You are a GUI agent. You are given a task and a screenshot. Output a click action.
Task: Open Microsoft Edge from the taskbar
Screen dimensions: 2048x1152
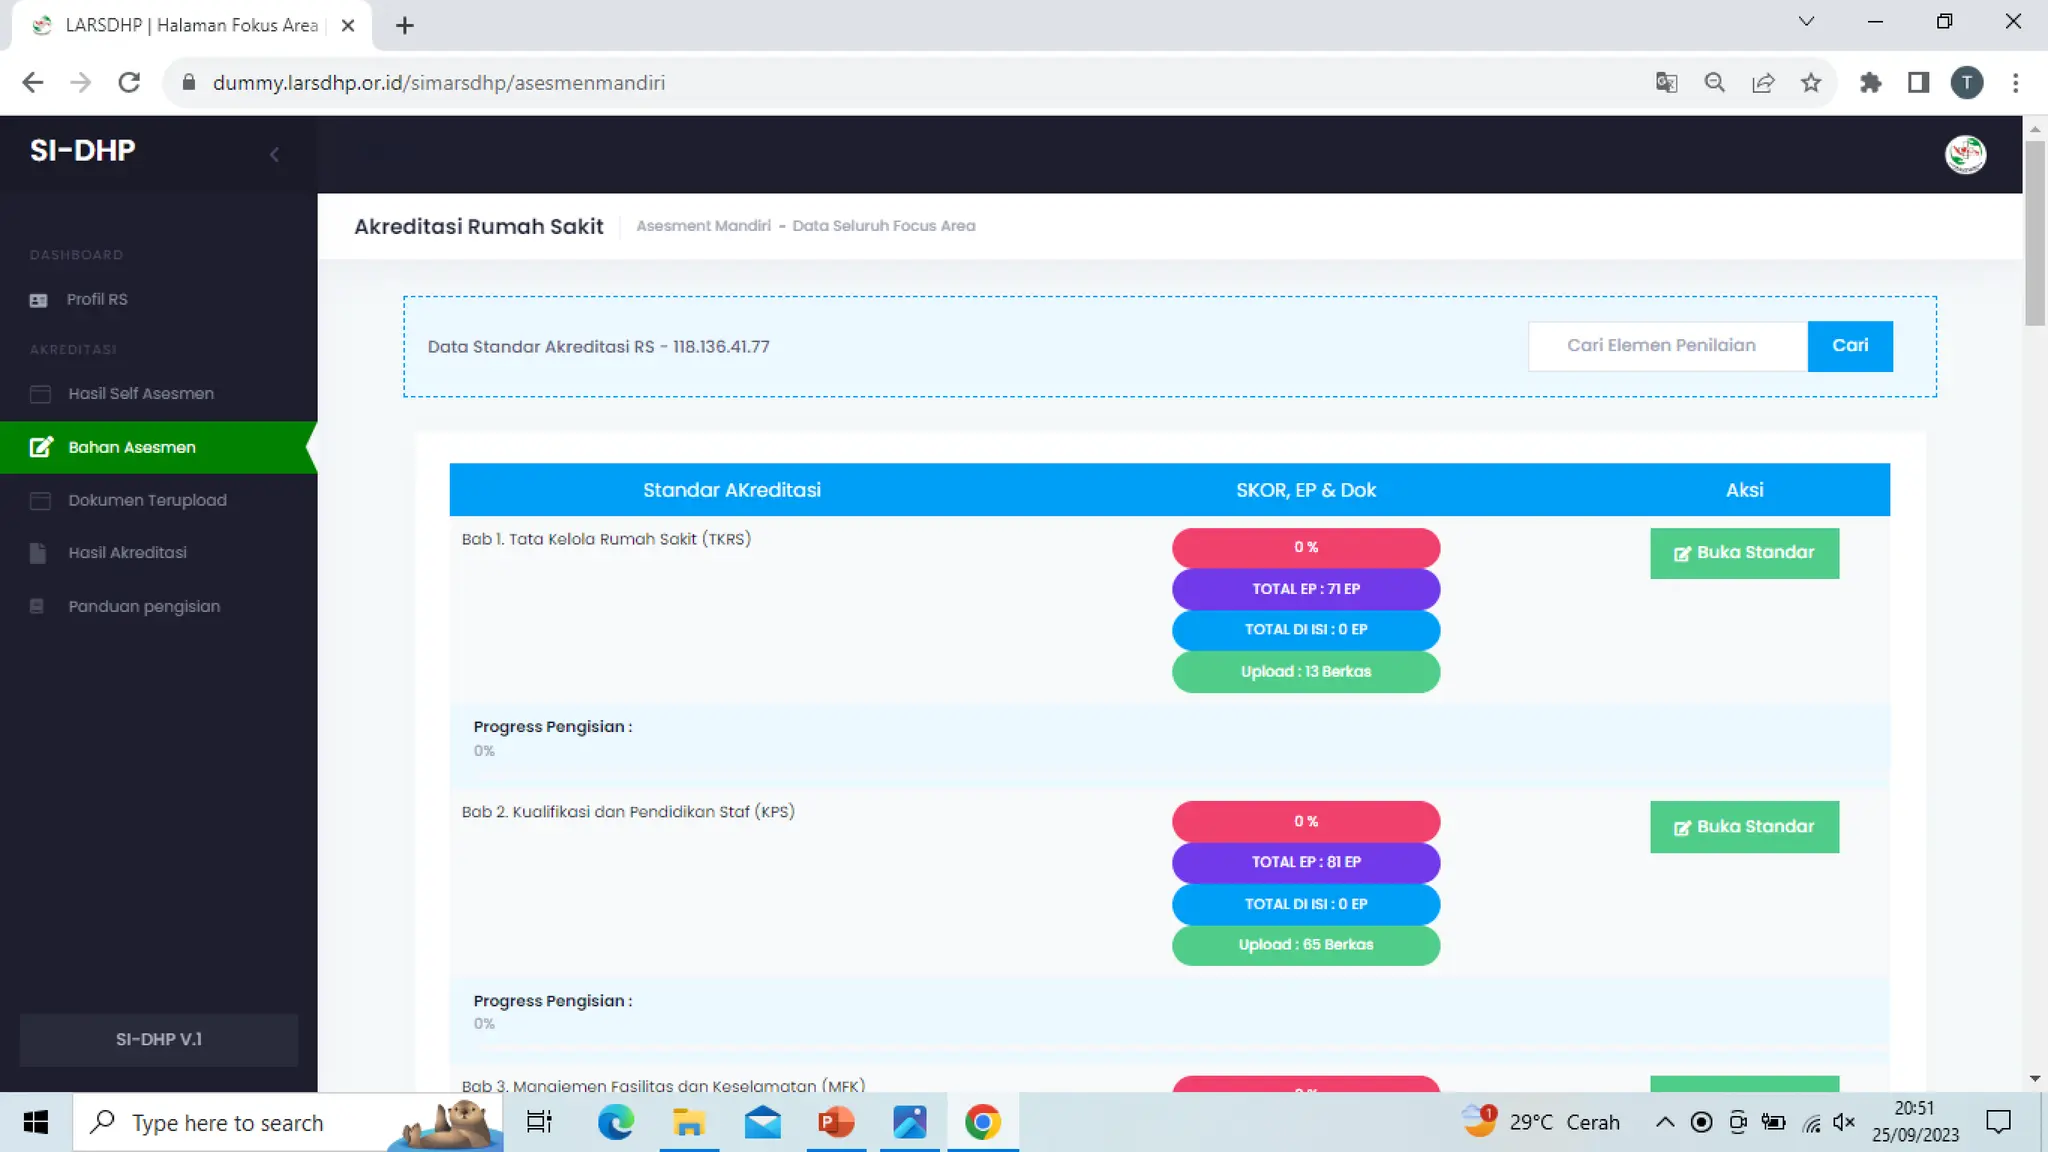tap(615, 1122)
